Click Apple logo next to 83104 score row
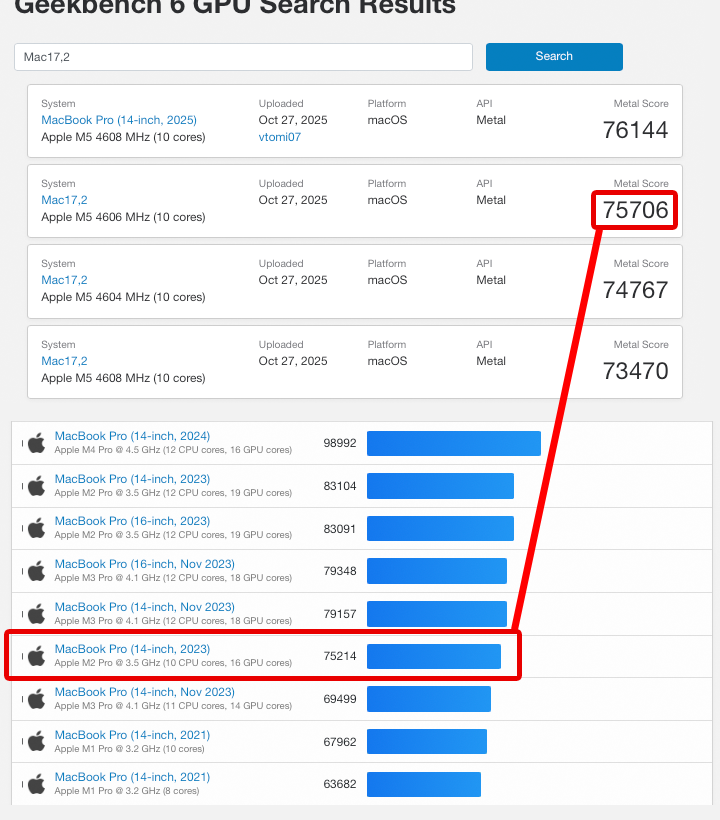 click(x=37, y=486)
